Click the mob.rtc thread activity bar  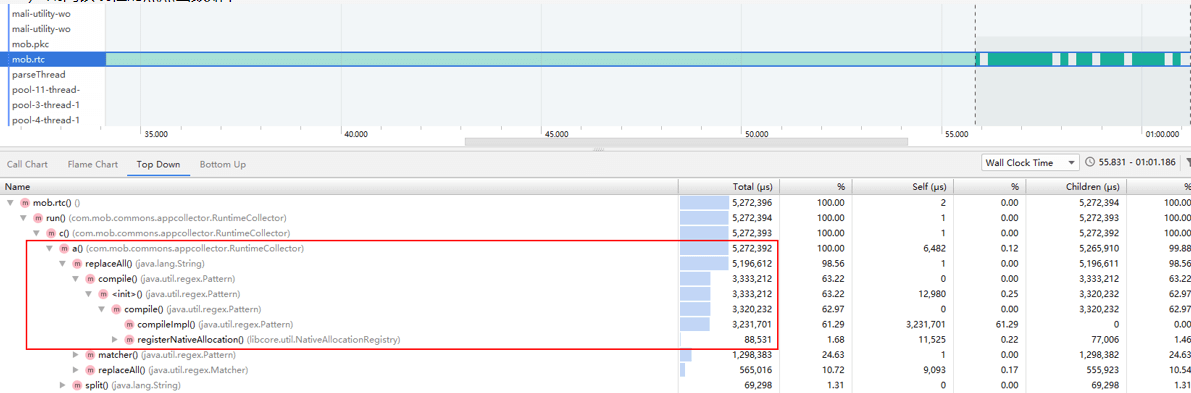point(648,59)
